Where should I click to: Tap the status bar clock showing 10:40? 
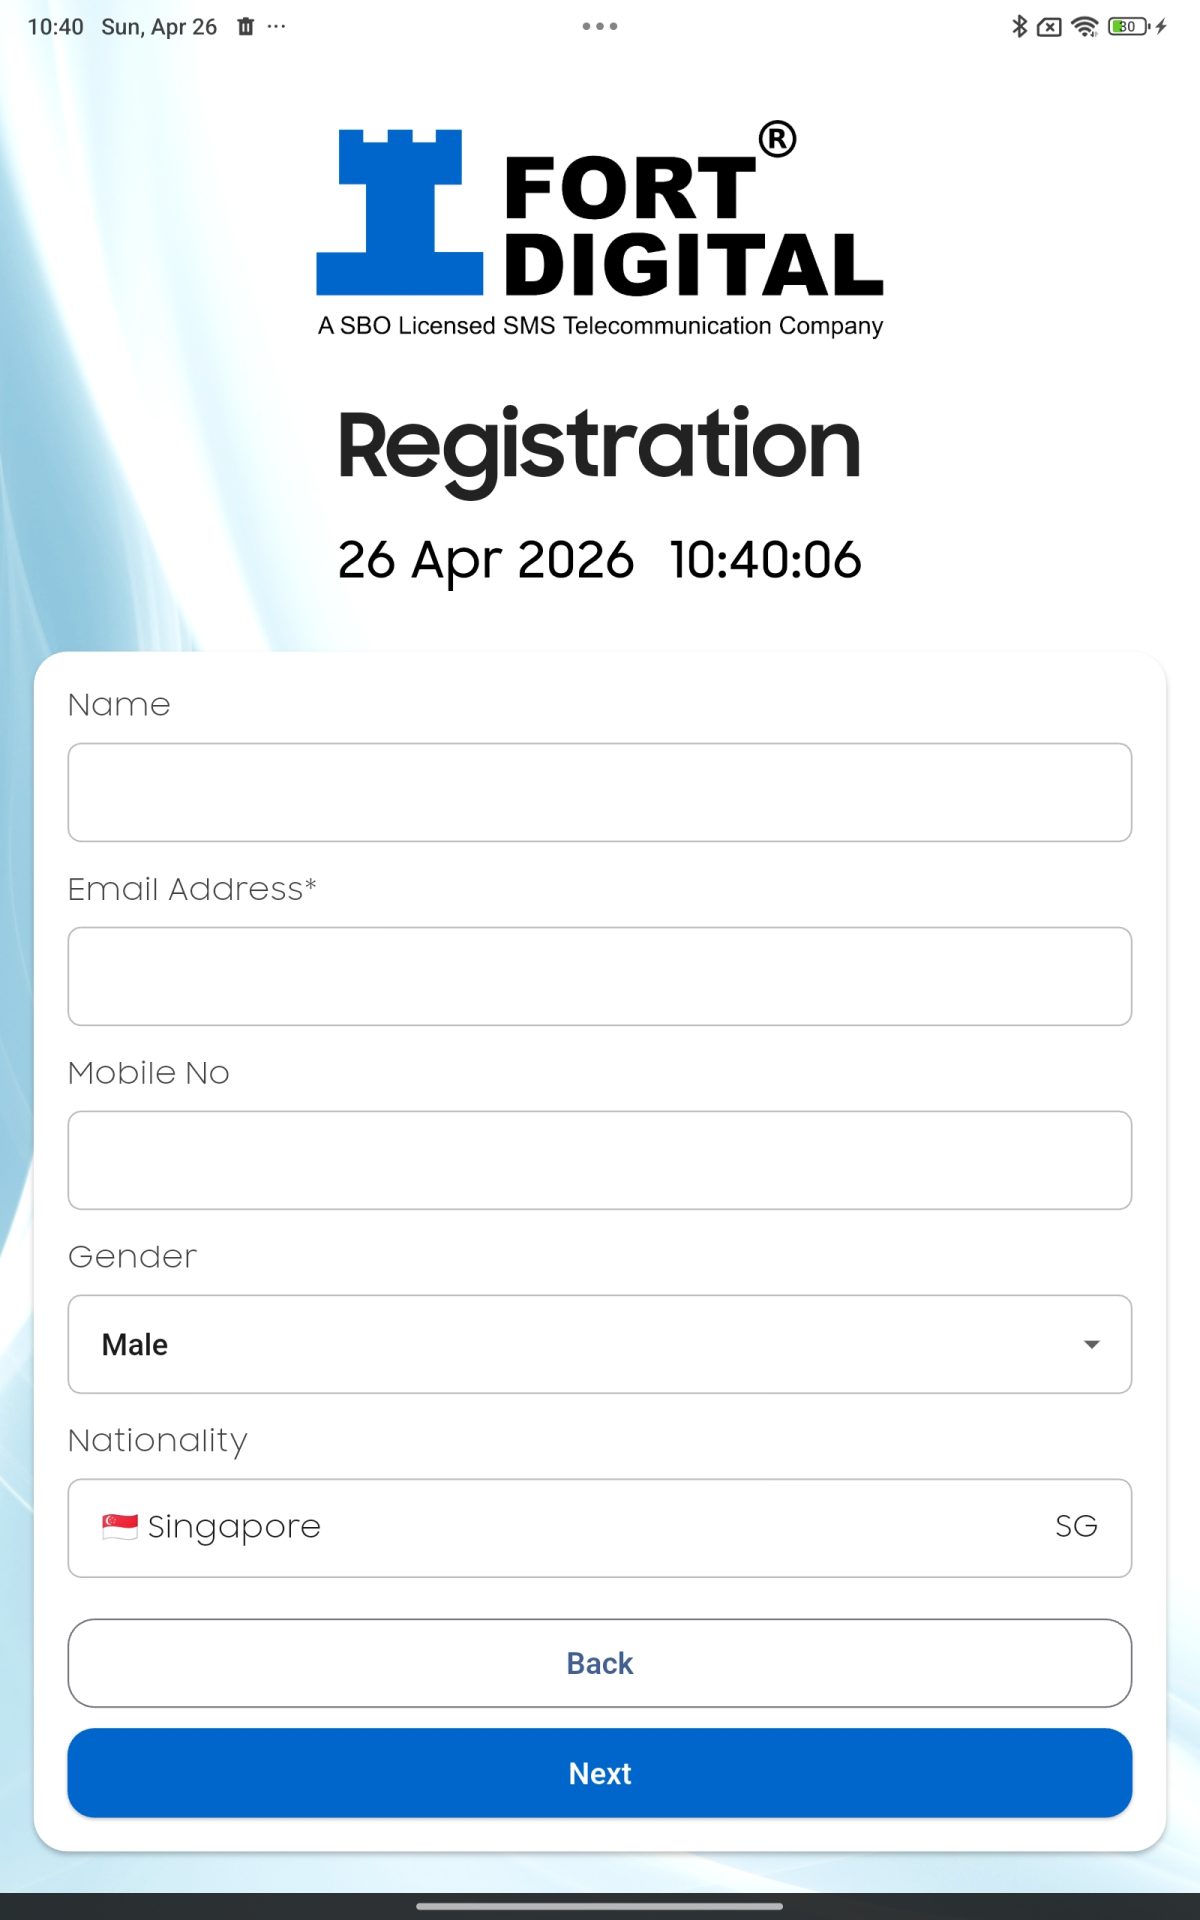tap(56, 27)
